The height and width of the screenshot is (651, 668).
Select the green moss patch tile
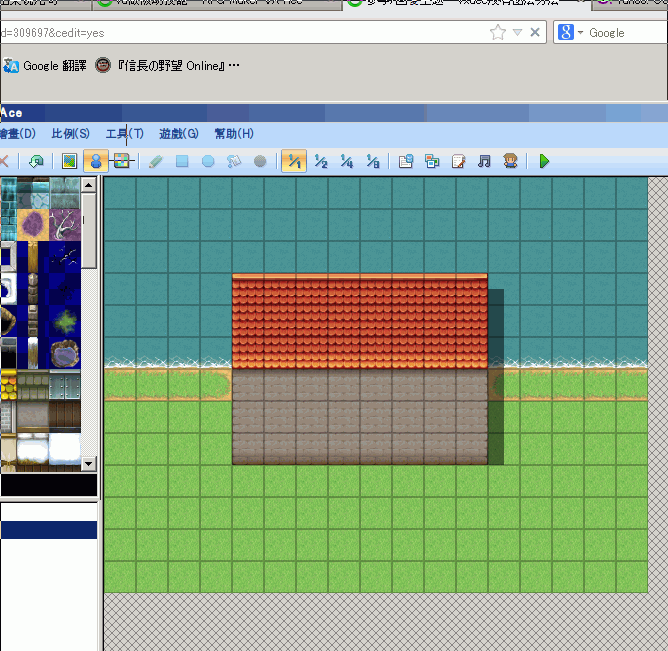click(x=65, y=321)
